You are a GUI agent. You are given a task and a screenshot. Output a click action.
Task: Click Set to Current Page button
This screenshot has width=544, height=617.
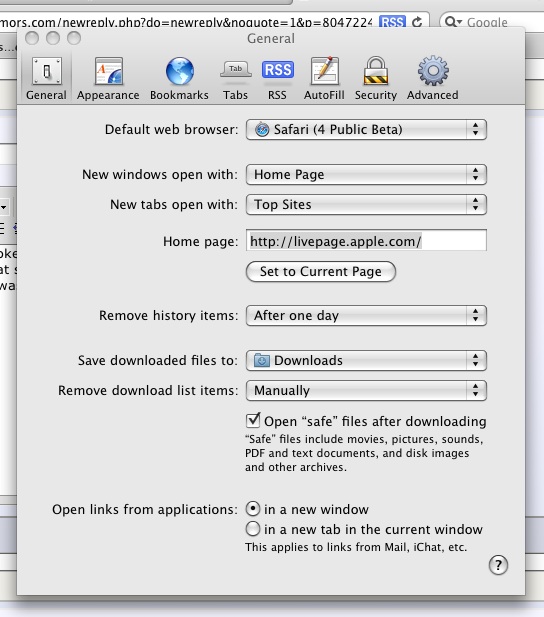coord(321,272)
